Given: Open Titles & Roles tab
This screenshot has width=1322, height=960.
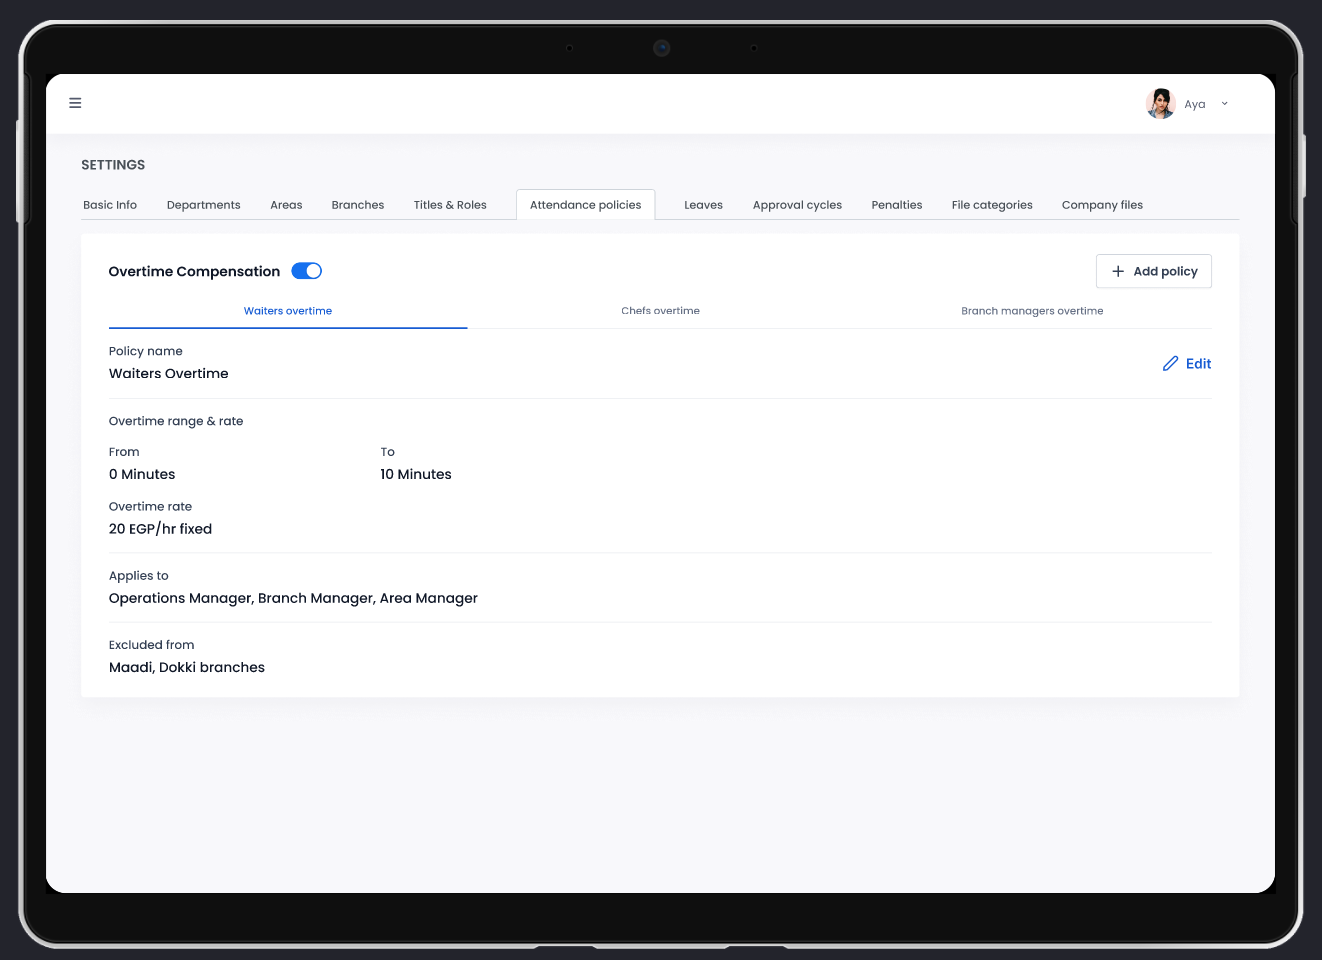Looking at the screenshot, I should (450, 205).
